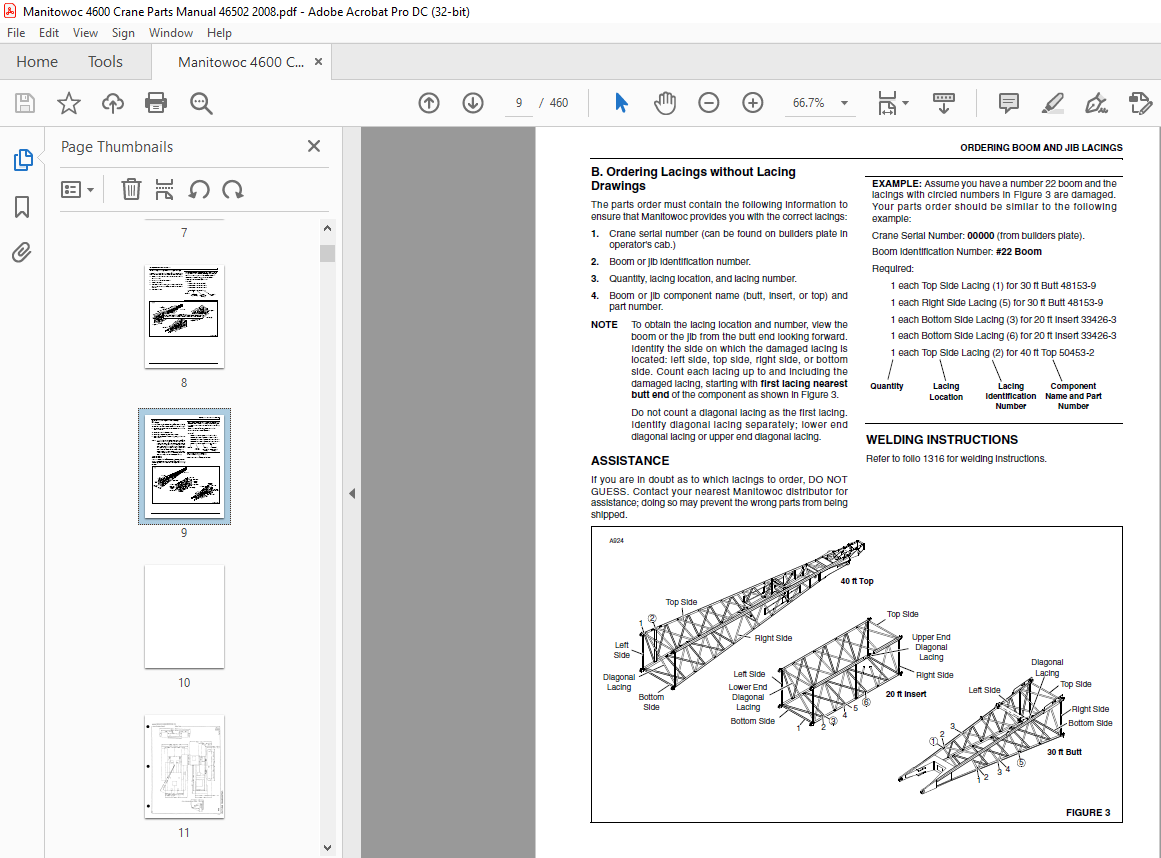The width and height of the screenshot is (1161, 858).
Task: Click the 'ASSISTANCE' heading in the document
Action: click(630, 460)
